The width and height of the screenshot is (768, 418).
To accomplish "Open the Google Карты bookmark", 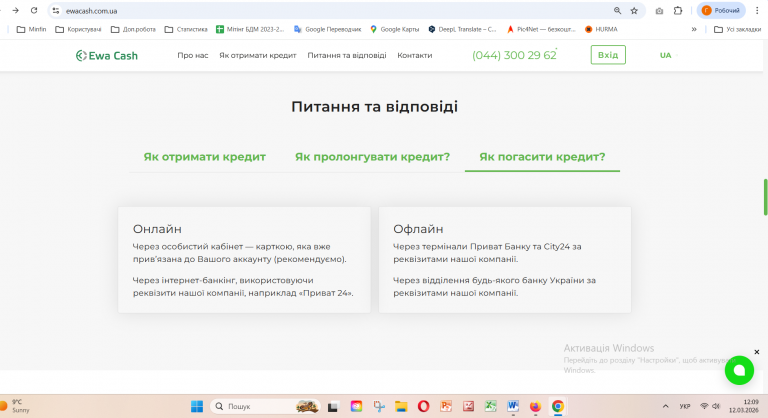I will tap(395, 29).
